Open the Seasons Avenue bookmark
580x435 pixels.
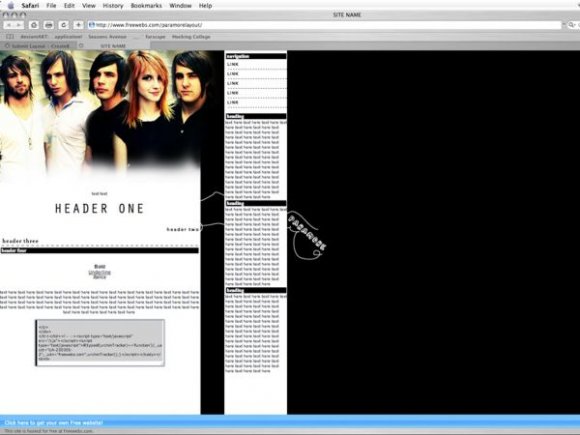click(107, 37)
